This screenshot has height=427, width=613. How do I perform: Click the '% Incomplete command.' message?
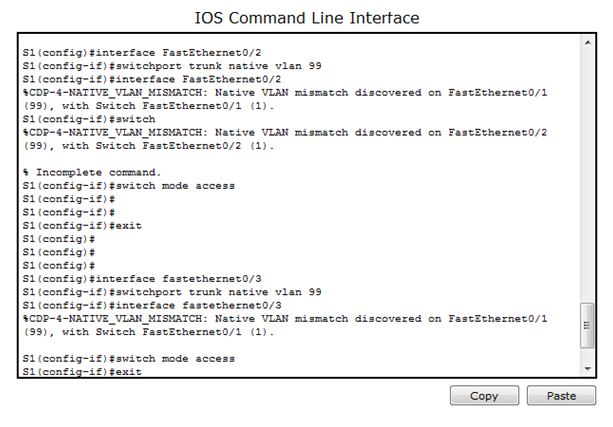point(92,172)
